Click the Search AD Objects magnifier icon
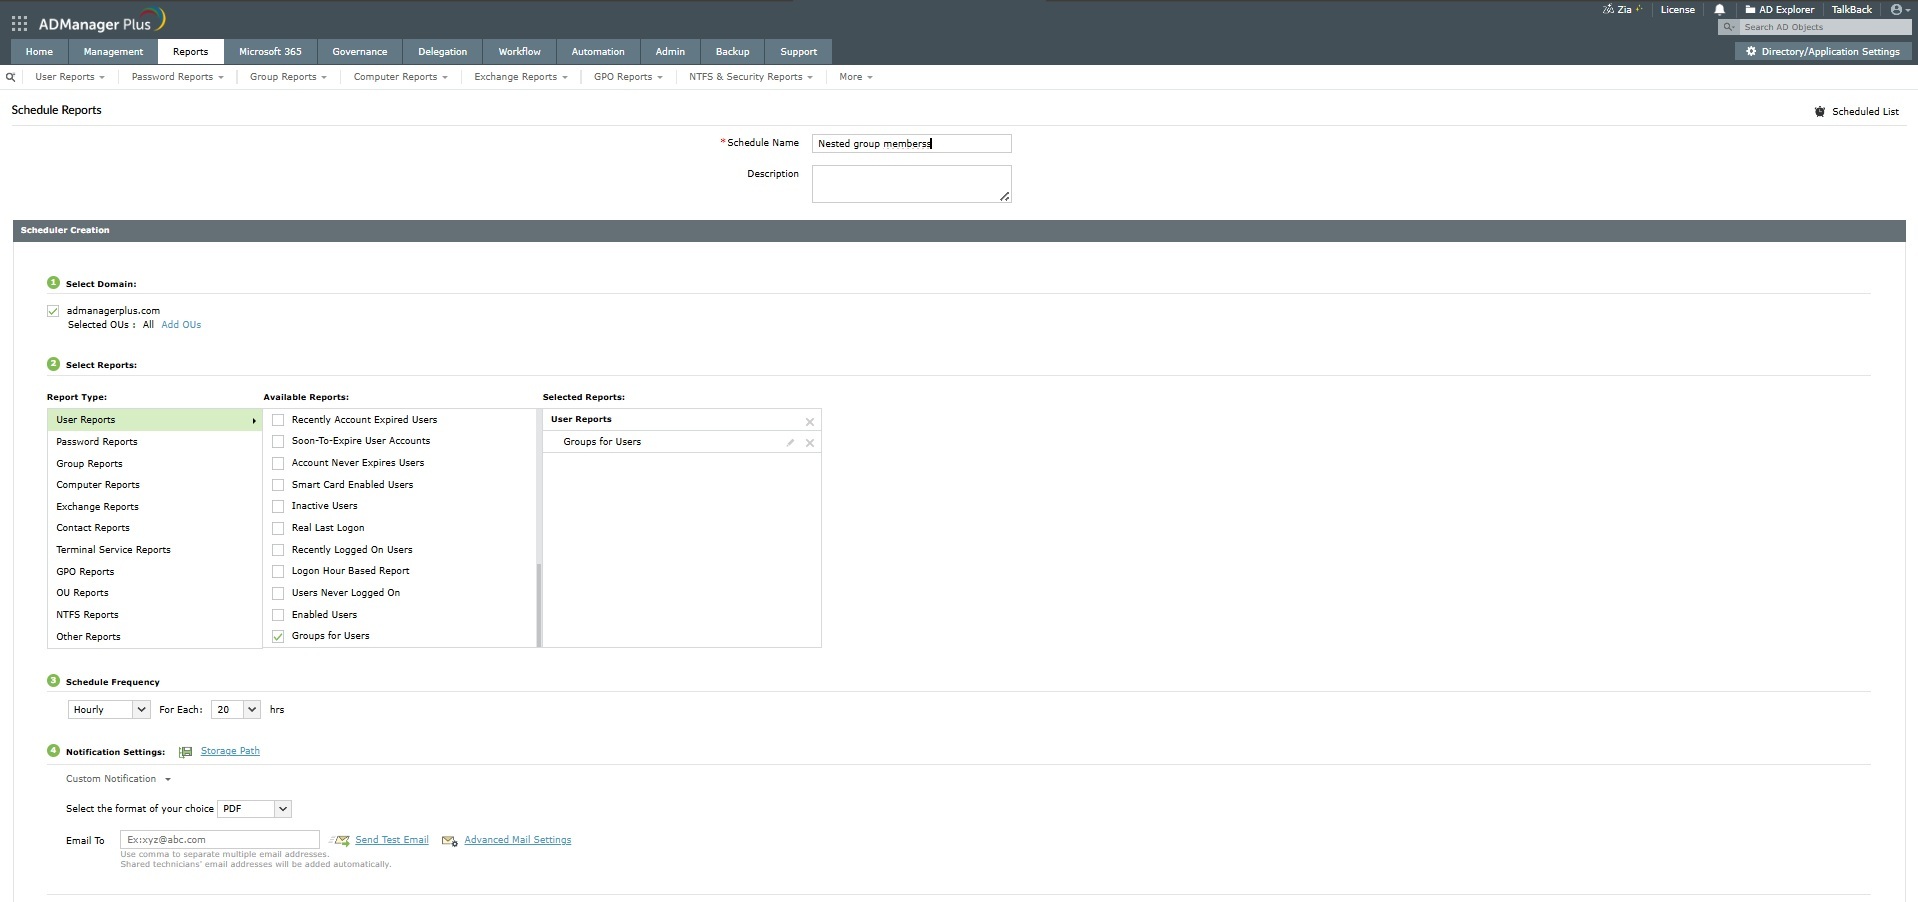This screenshot has height=902, width=1918. 1728,27
